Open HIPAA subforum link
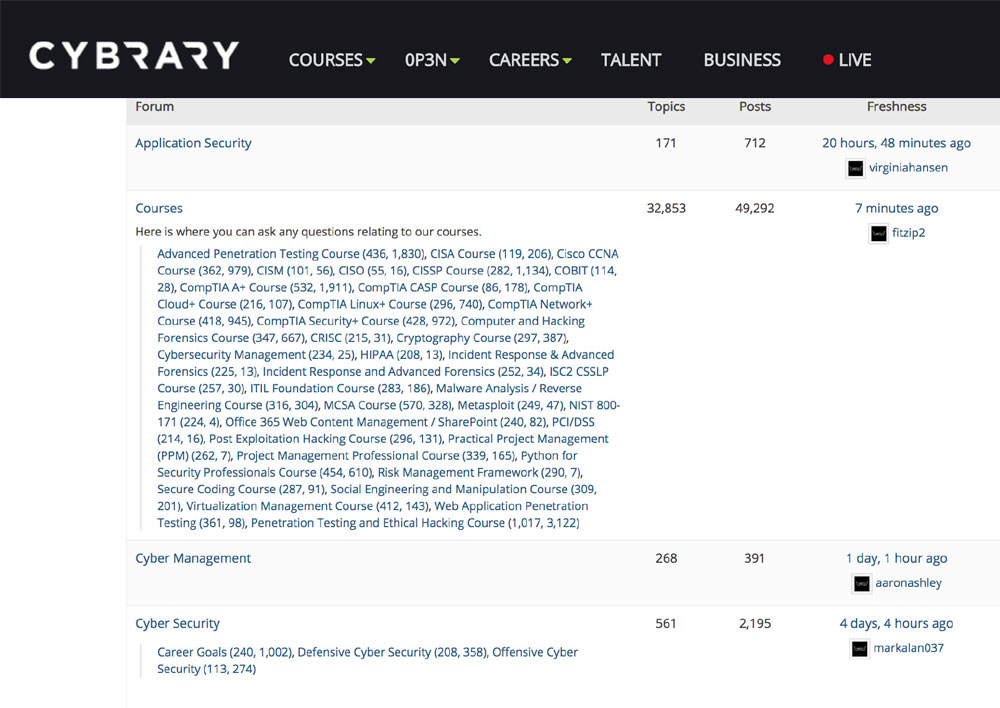The height and width of the screenshot is (708, 1000). (401, 355)
